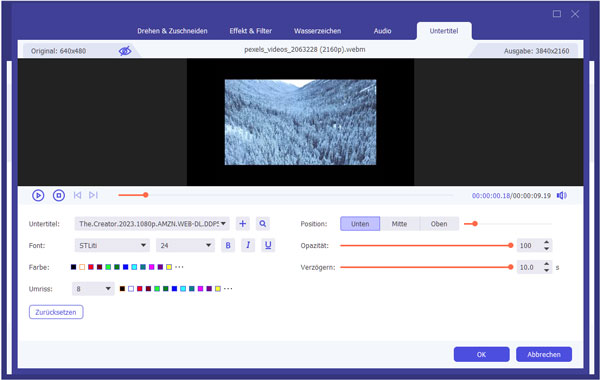Viewport: 600px width, 380px height.
Task: Click the forest video preview frame
Action: click(300, 122)
